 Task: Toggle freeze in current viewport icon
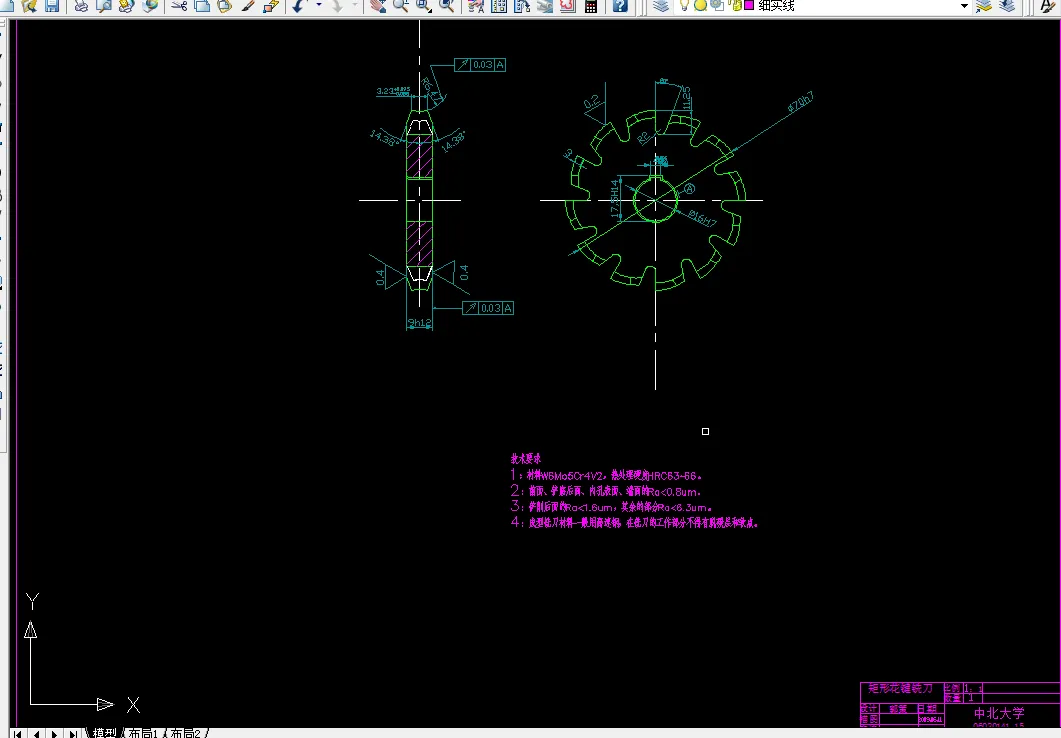(717, 5)
